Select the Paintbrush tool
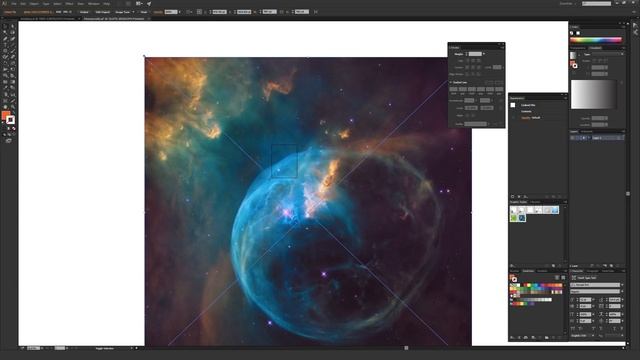 click(x=13, y=51)
